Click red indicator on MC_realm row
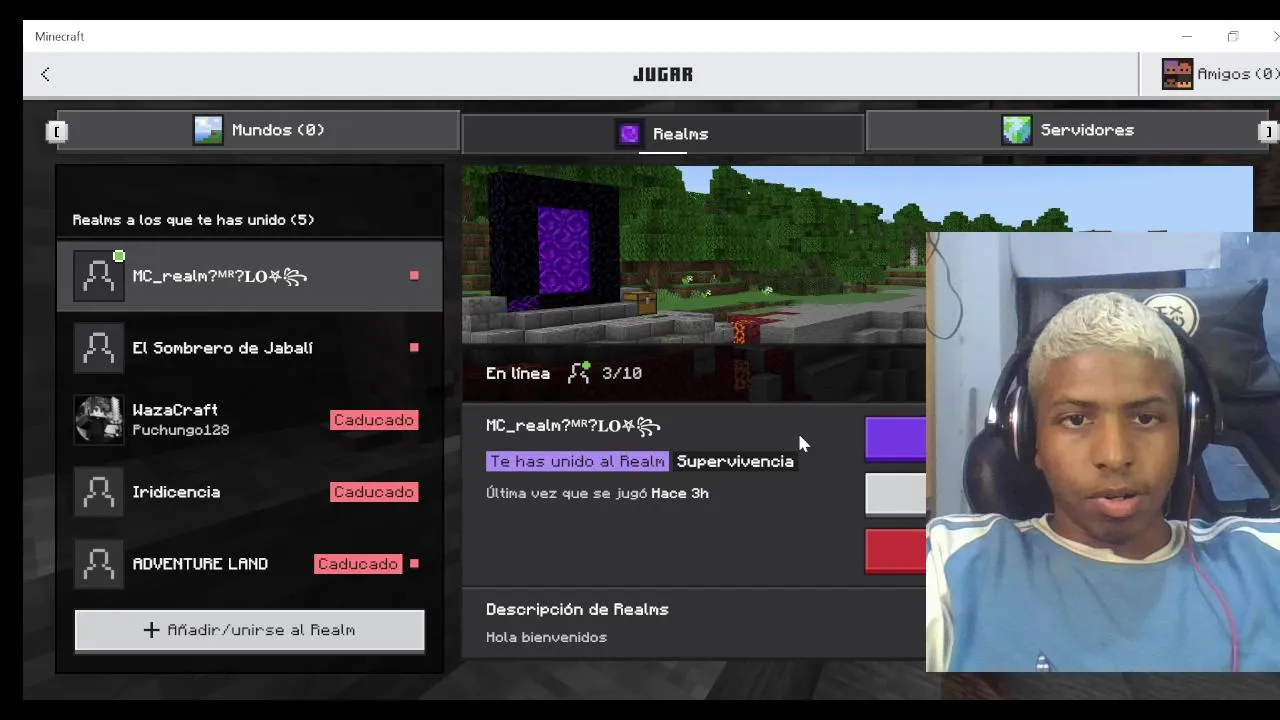The height and width of the screenshot is (720, 1280). [414, 276]
